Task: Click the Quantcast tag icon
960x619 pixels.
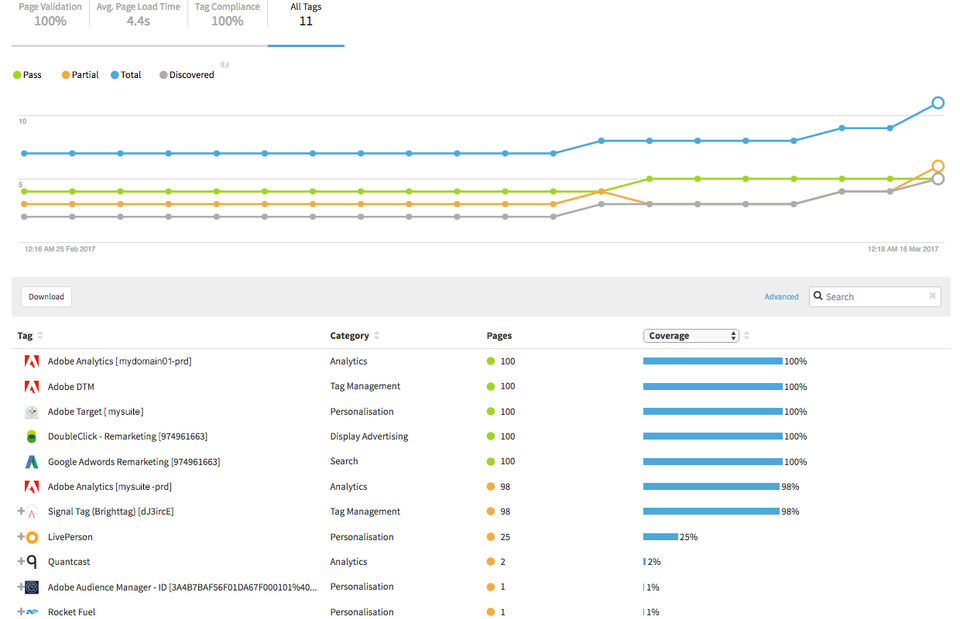Action: [x=32, y=561]
